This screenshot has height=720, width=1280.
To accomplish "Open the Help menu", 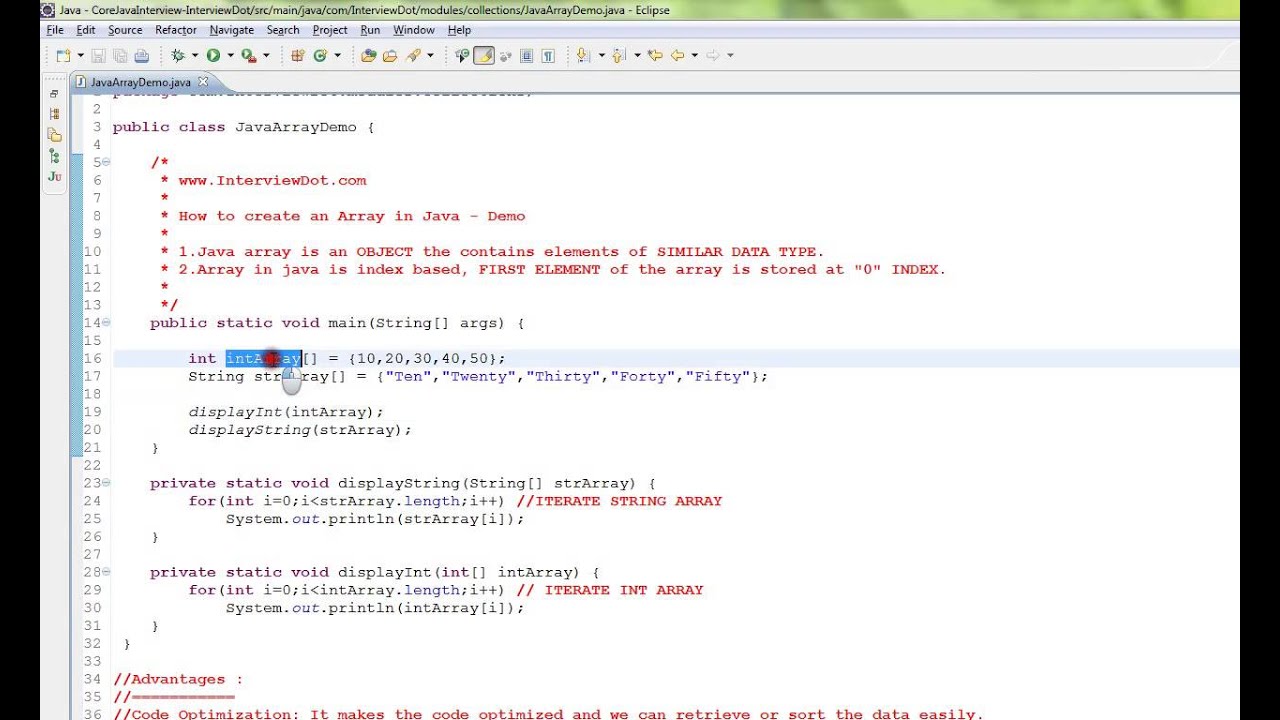I will pos(459,30).
